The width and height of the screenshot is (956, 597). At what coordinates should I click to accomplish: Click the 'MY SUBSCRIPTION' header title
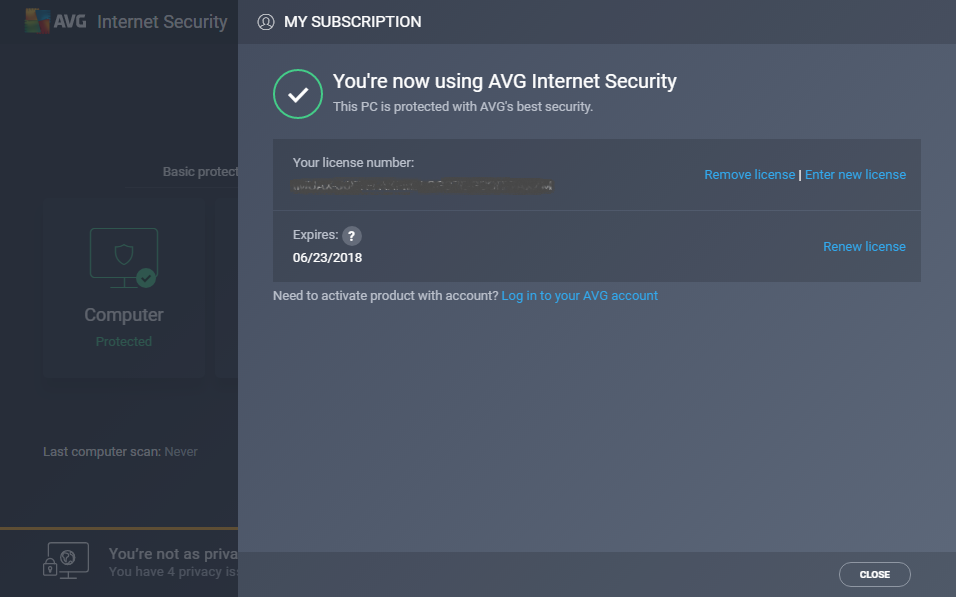click(352, 22)
